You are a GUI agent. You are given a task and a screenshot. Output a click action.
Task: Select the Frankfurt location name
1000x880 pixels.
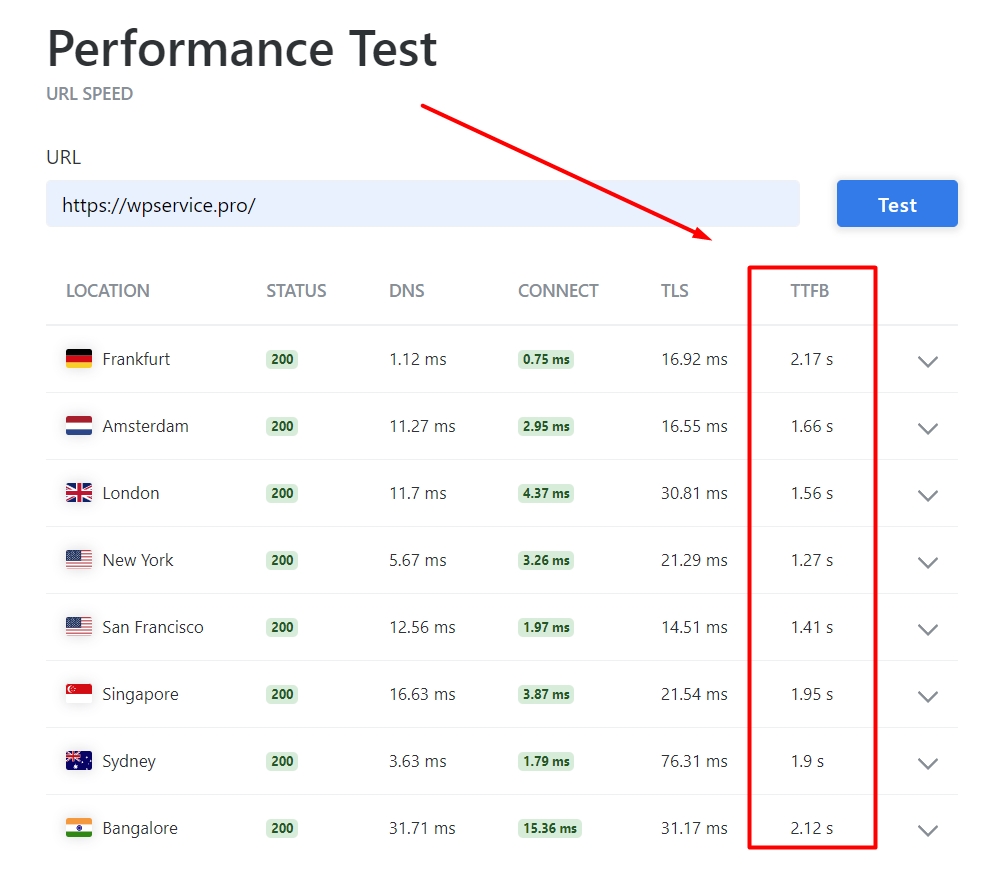[x=136, y=359]
